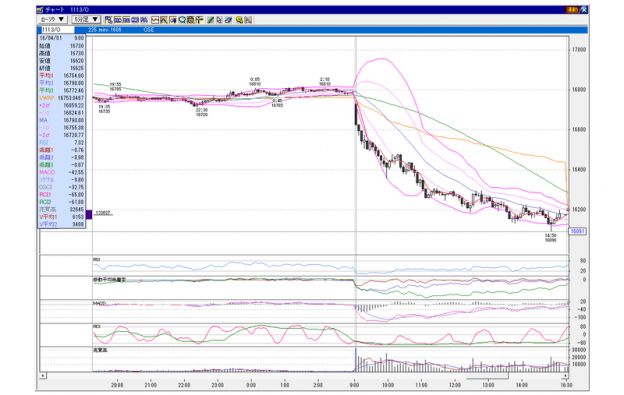Viewport: 624px width, 395px height.
Task: Click the technical indicator icon beside magnifier
Action: click(x=191, y=20)
